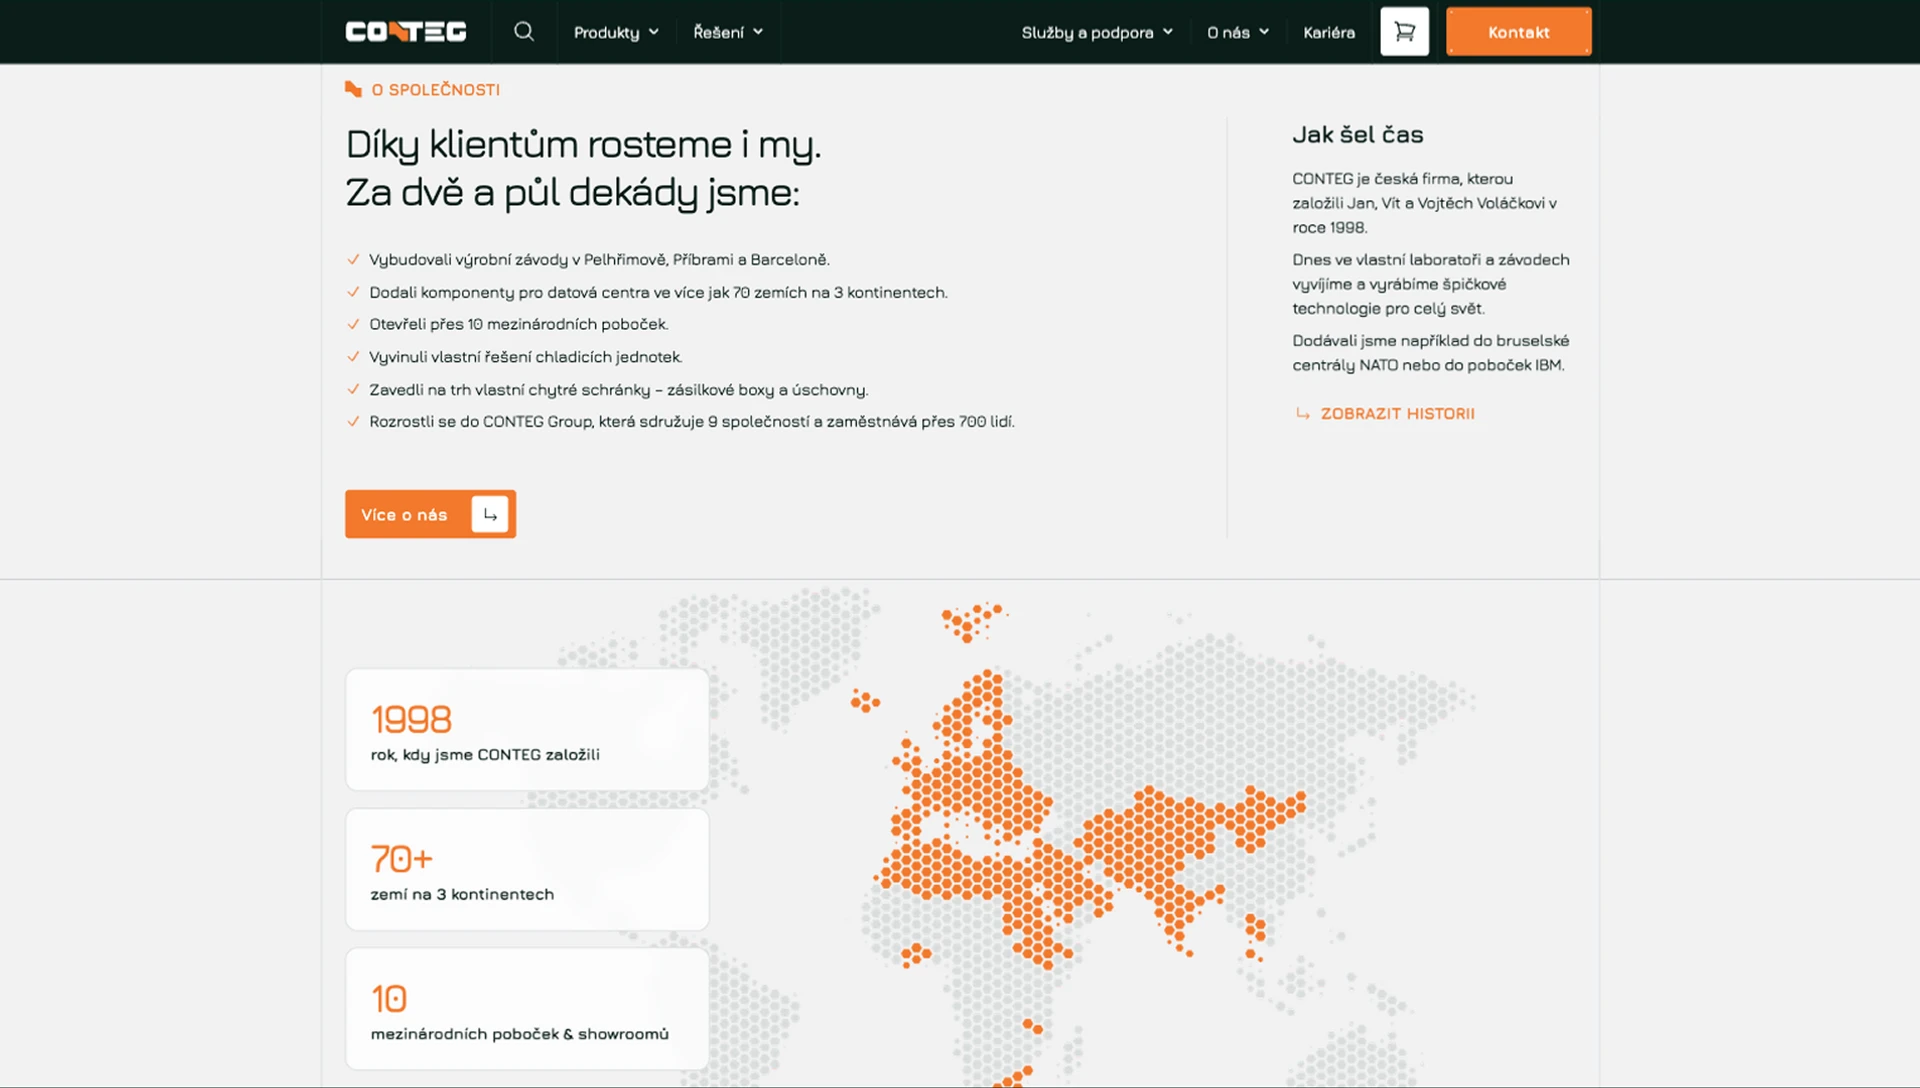Click the paragraph about founders Voláčkovi 1998
The width and height of the screenshot is (1920, 1088).
[1424, 203]
